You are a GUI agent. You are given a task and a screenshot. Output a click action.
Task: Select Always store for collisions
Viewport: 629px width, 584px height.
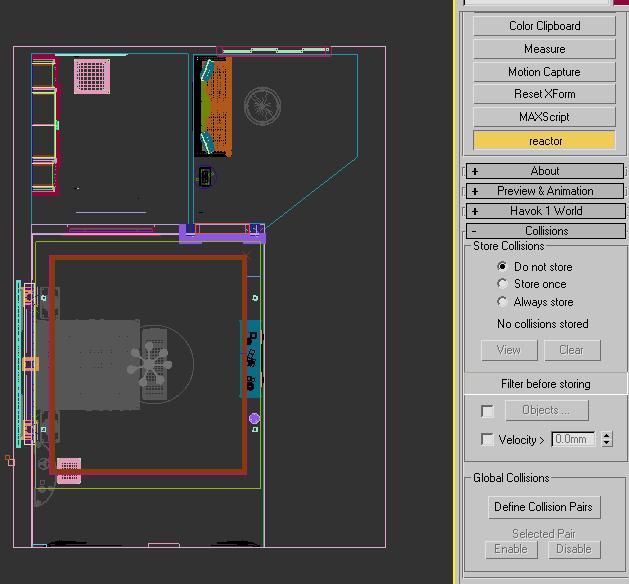(503, 302)
